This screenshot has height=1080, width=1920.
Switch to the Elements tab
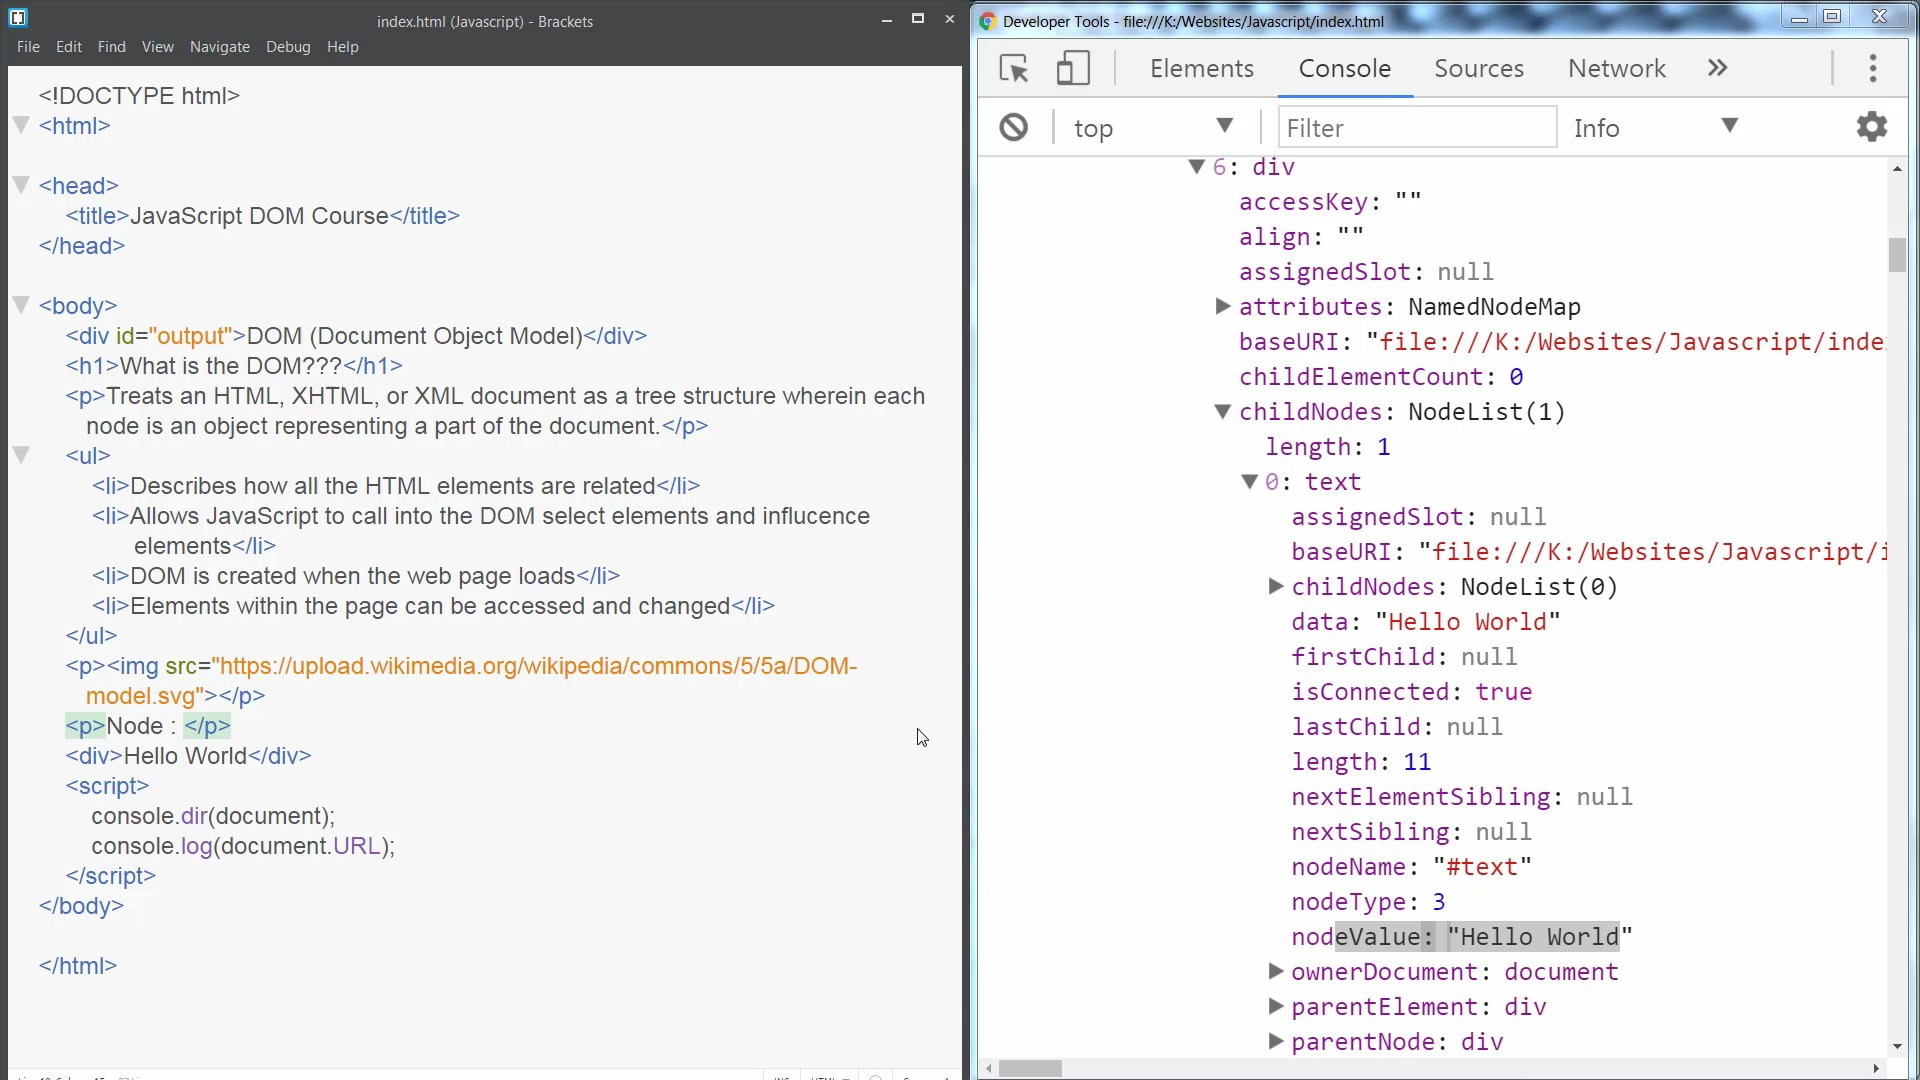1201,68
